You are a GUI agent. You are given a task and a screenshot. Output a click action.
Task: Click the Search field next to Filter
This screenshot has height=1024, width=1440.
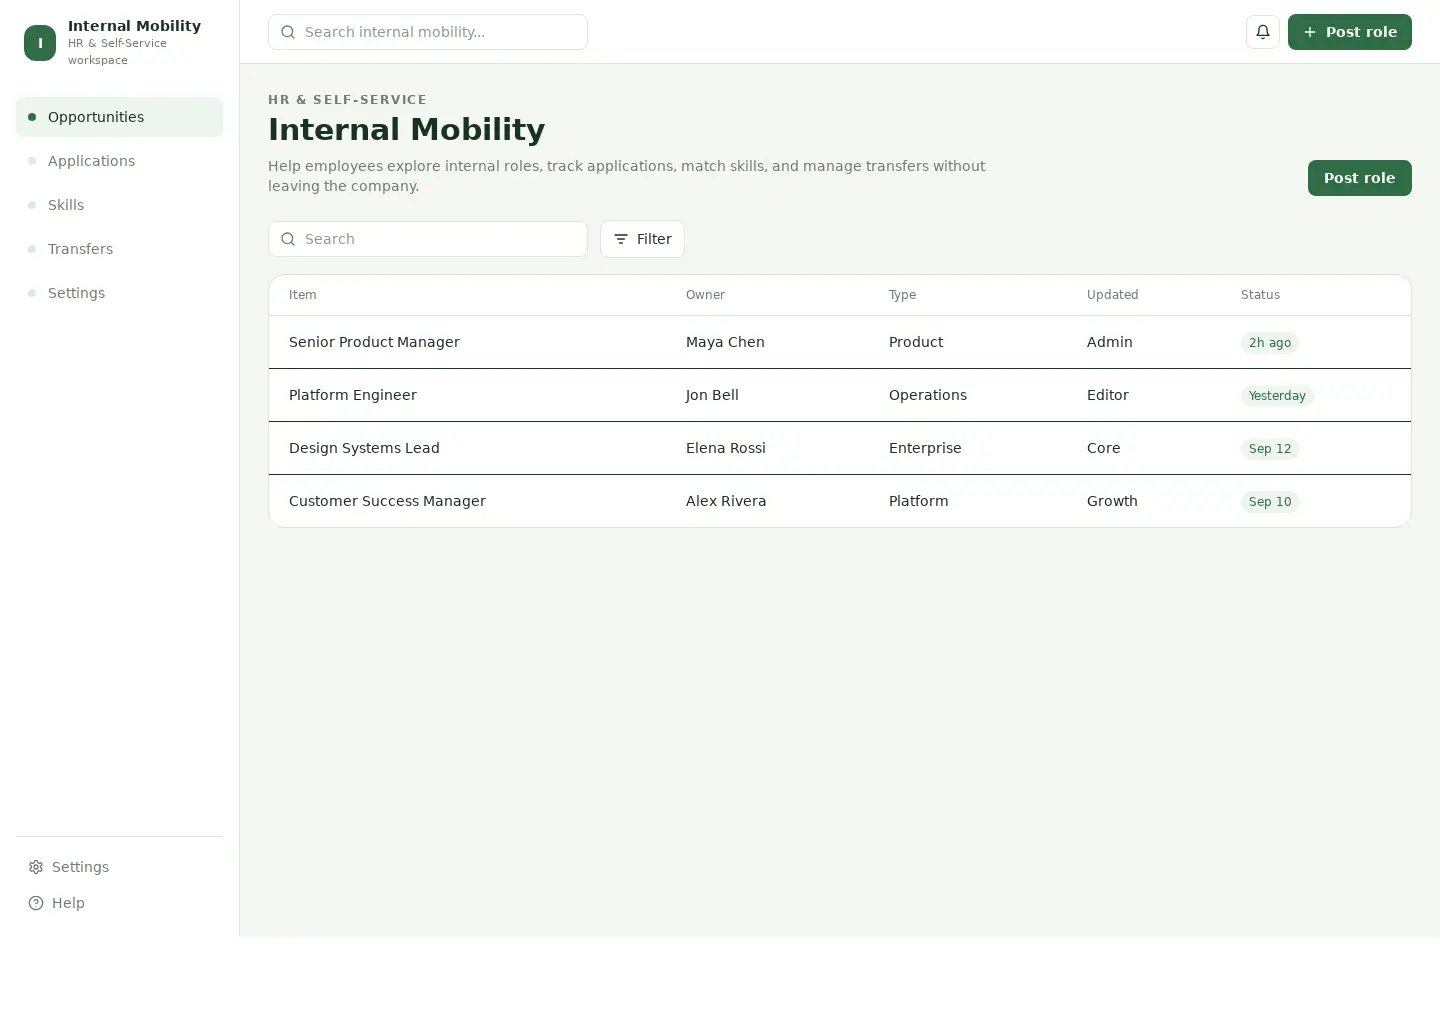[428, 239]
